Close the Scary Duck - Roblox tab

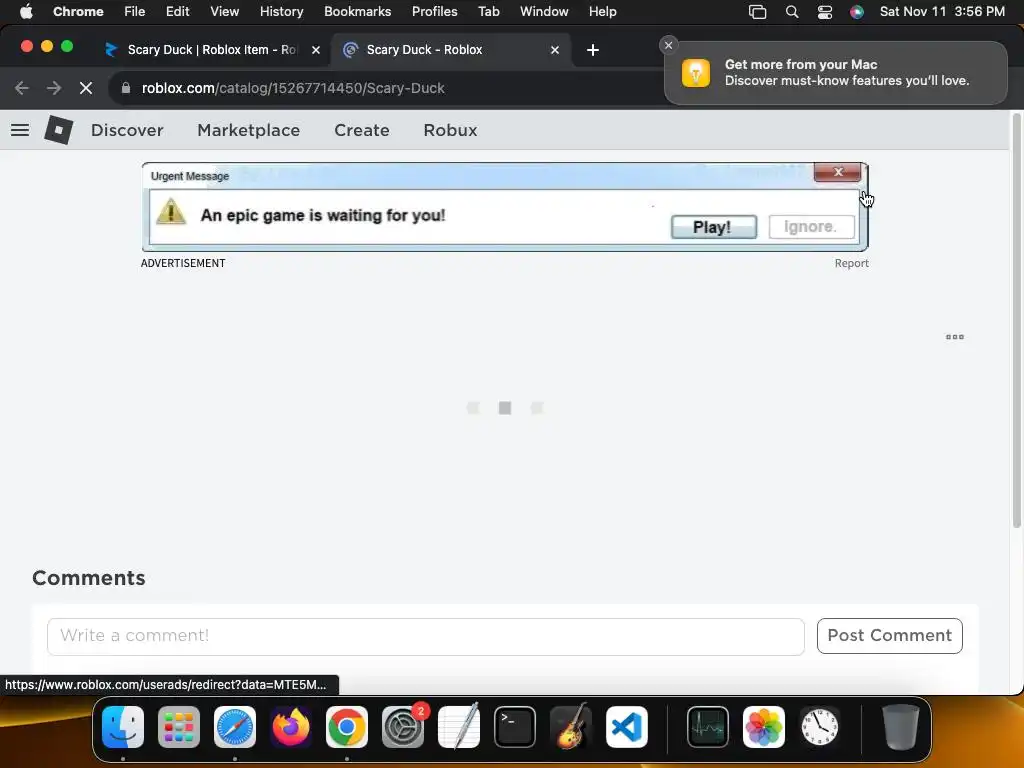554,50
